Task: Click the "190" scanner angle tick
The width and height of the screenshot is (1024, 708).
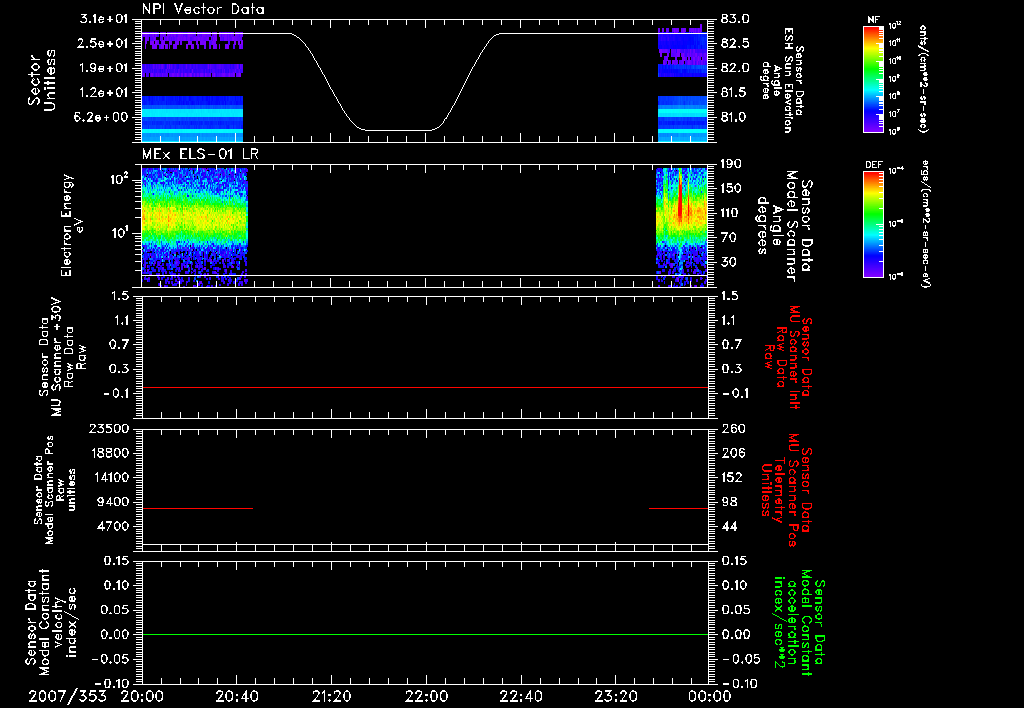Action: coord(732,163)
